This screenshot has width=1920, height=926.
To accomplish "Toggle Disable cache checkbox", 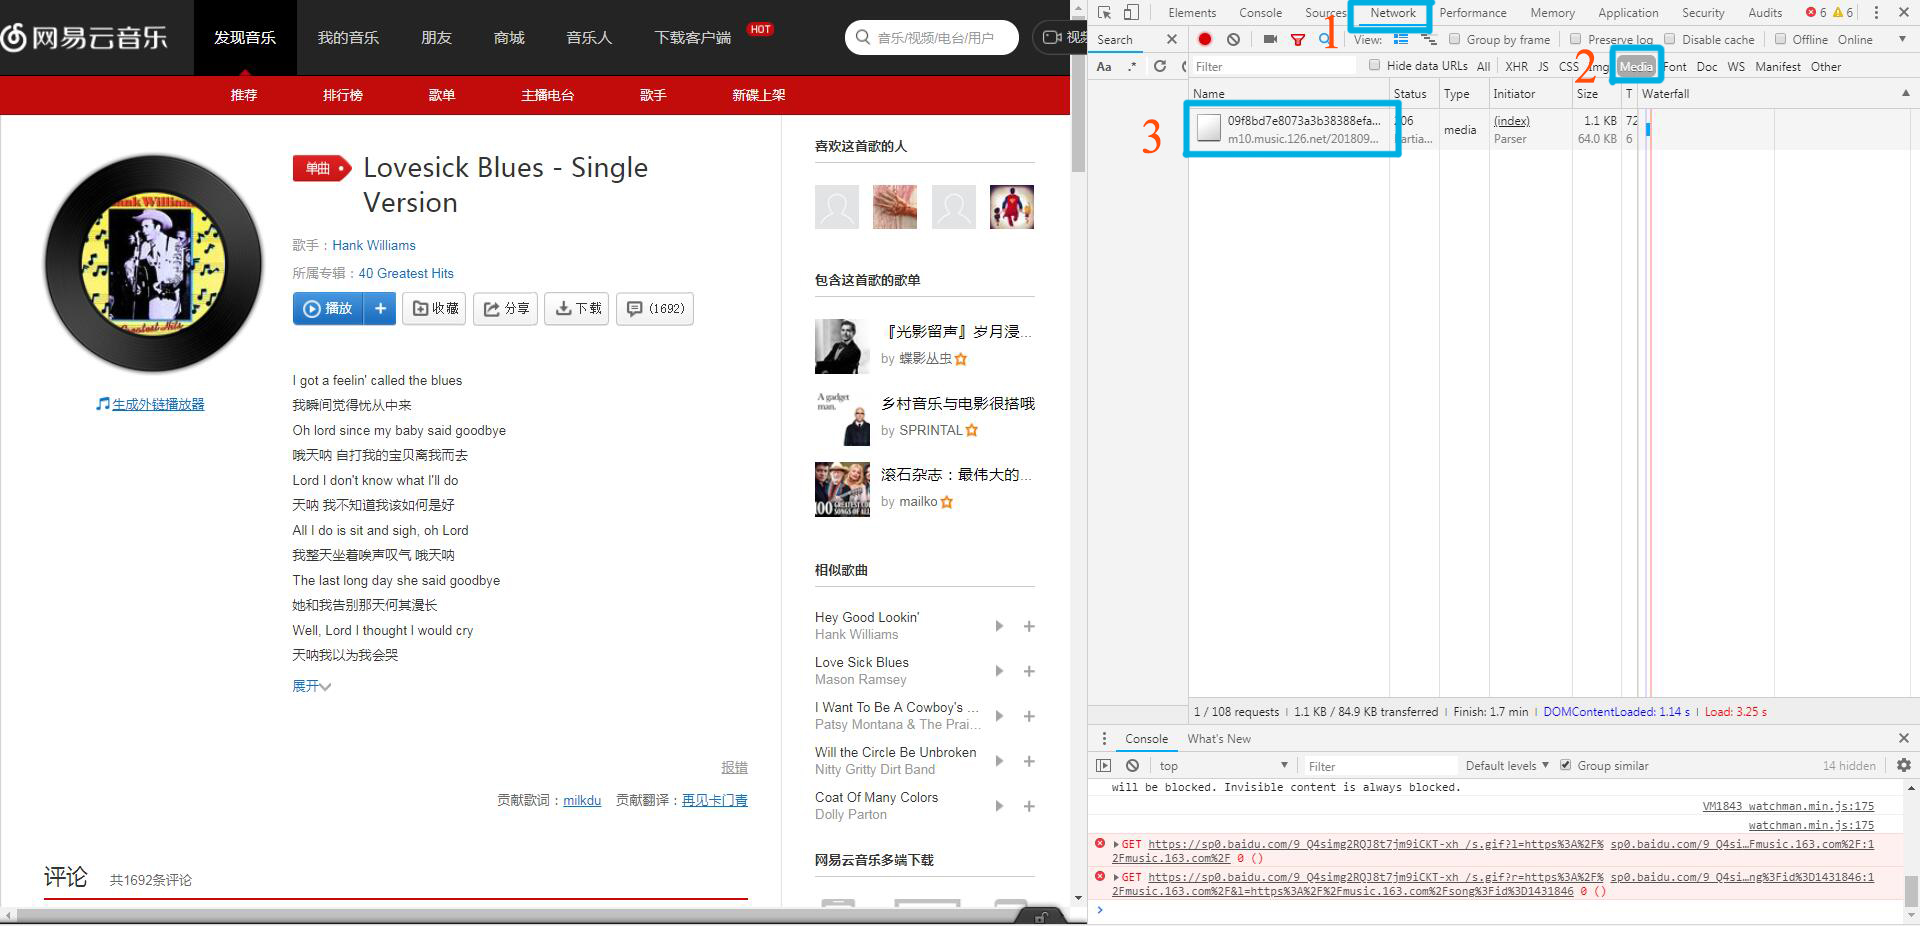I will (x=1670, y=39).
